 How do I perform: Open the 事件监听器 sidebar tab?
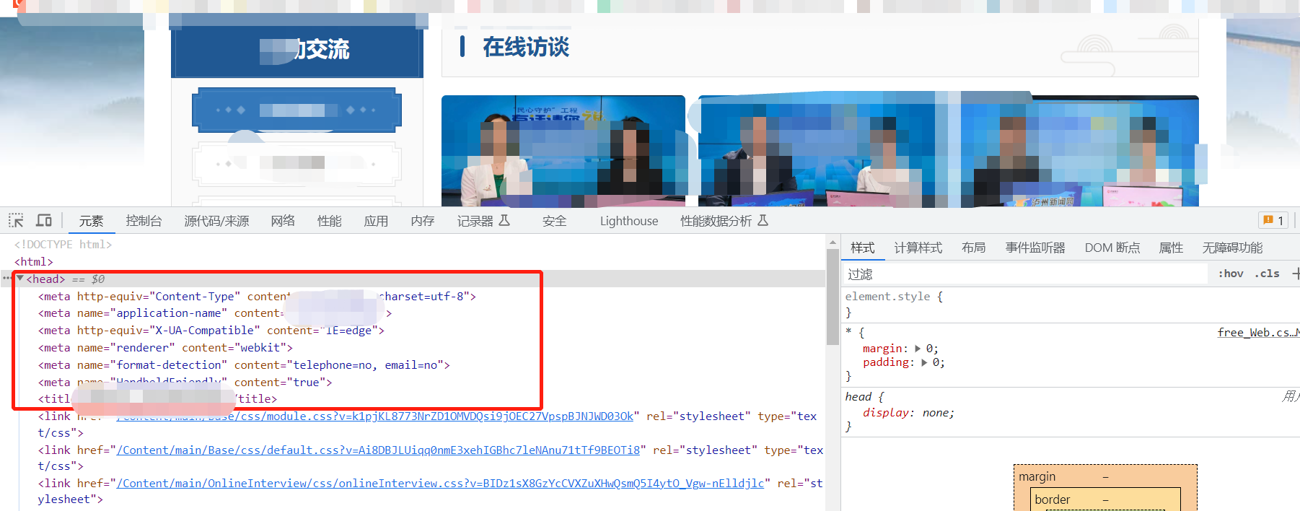click(x=1035, y=248)
